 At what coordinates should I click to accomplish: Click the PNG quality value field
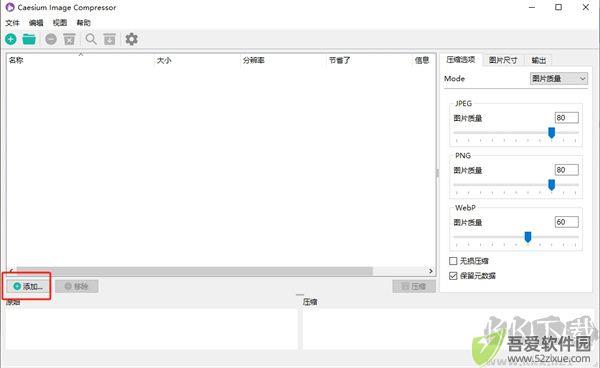(x=567, y=170)
